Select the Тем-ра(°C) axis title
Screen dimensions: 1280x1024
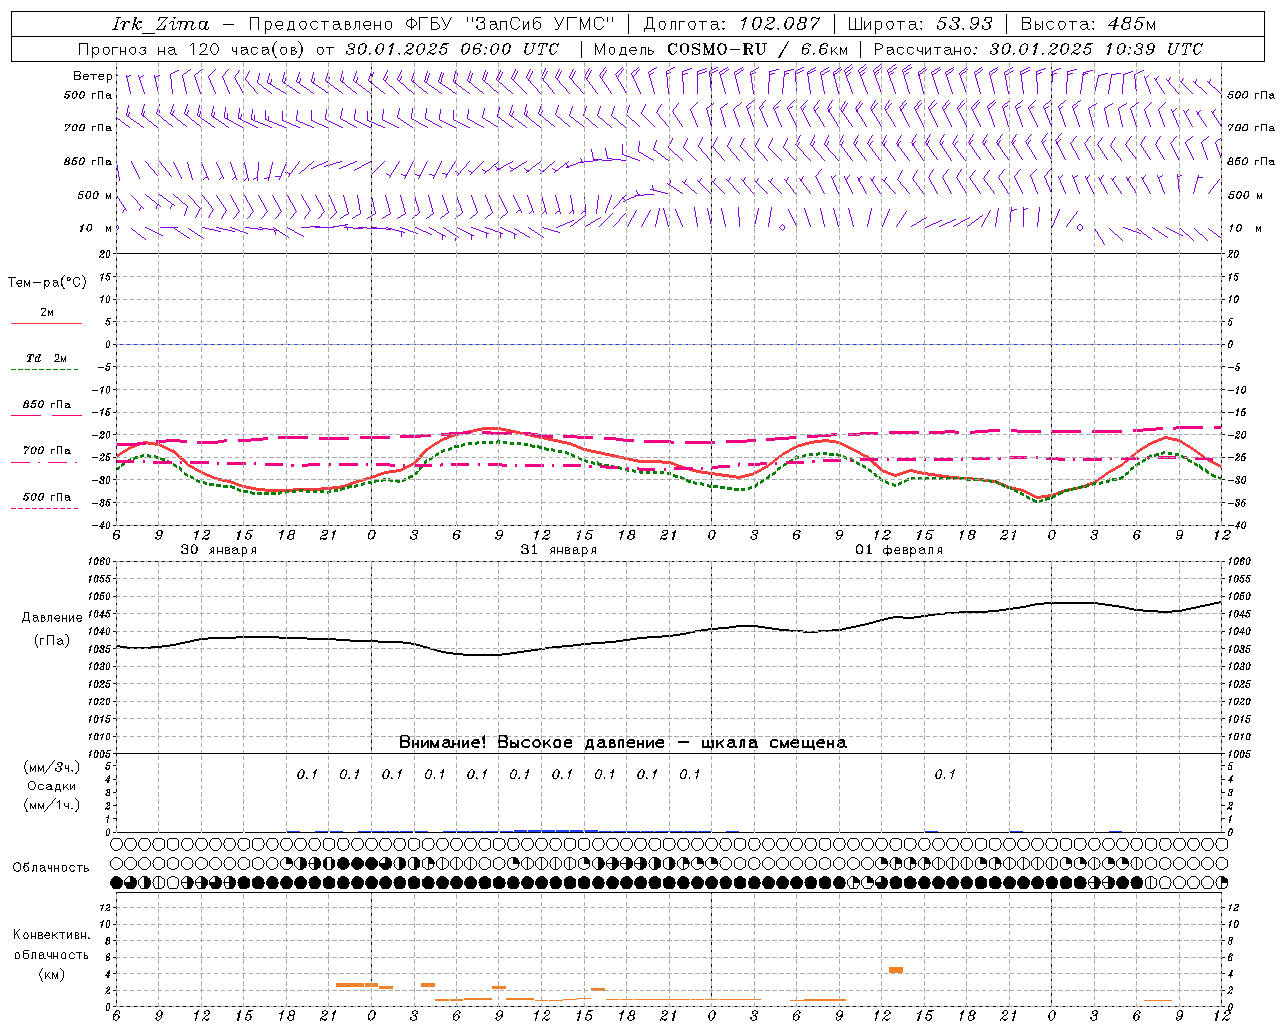(x=47, y=283)
